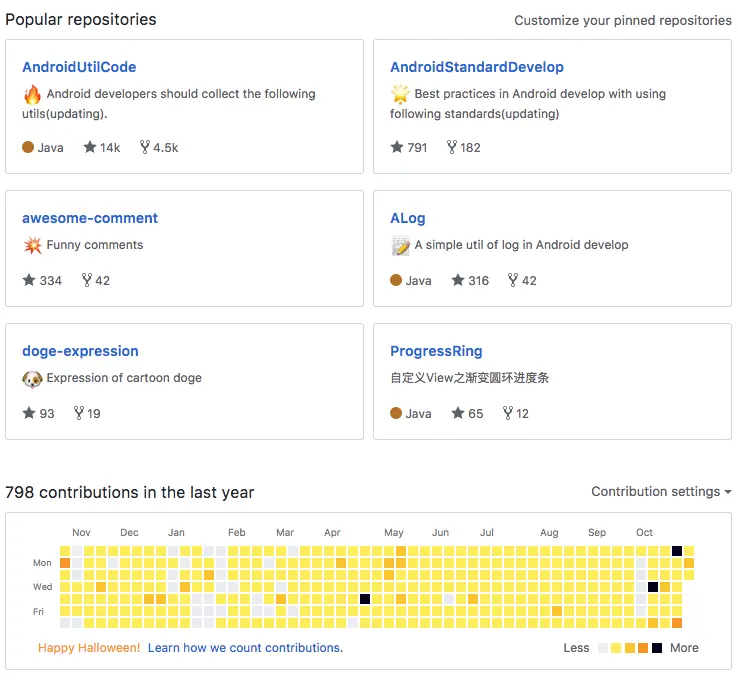Screen dimensions: 738x680
Task: Open the awesome-comment repository
Action: [x=90, y=218]
